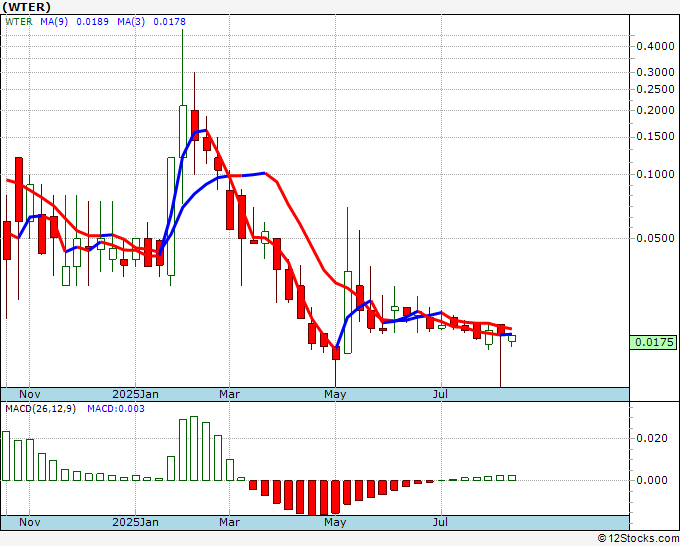Click the 0.2500 price axis label

click(655, 89)
